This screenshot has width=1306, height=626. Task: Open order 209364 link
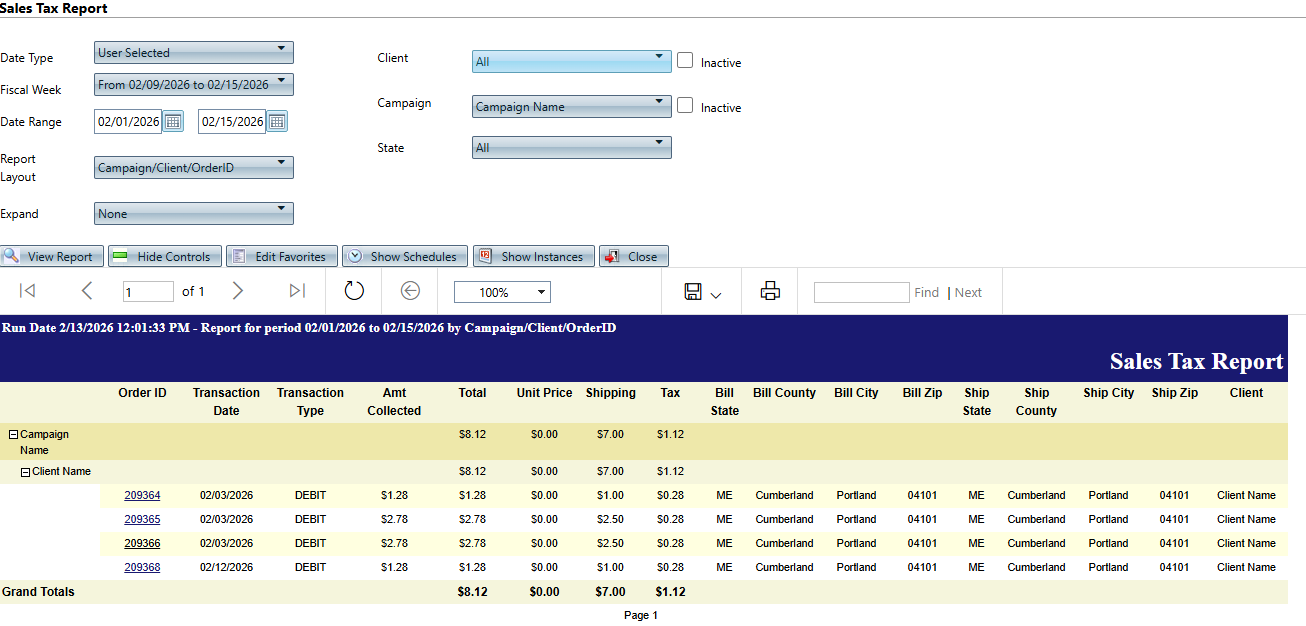pos(142,495)
